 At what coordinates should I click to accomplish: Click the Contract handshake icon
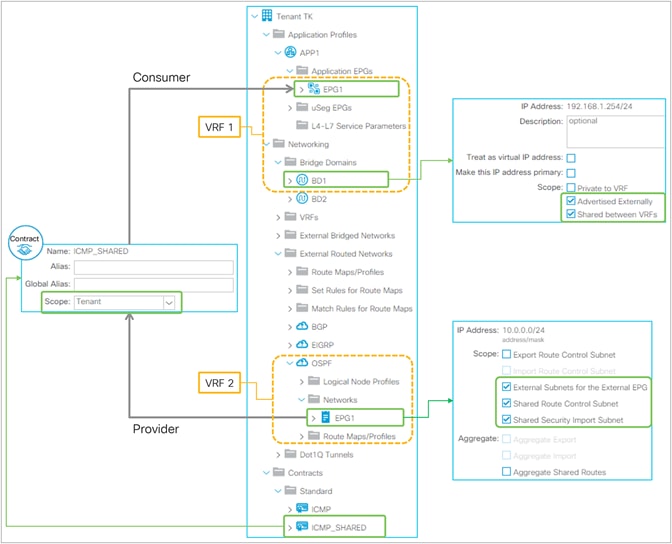pyautogui.click(x=25, y=249)
